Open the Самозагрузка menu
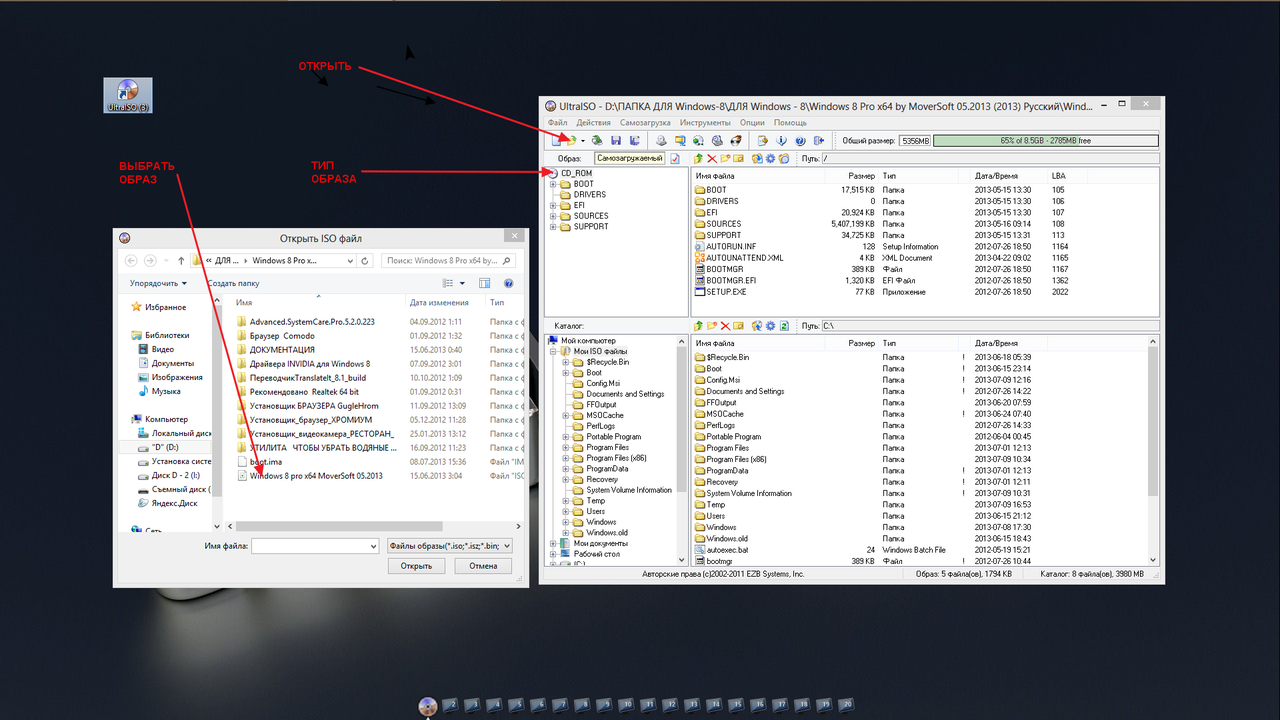The width and height of the screenshot is (1280, 720). (x=646, y=123)
